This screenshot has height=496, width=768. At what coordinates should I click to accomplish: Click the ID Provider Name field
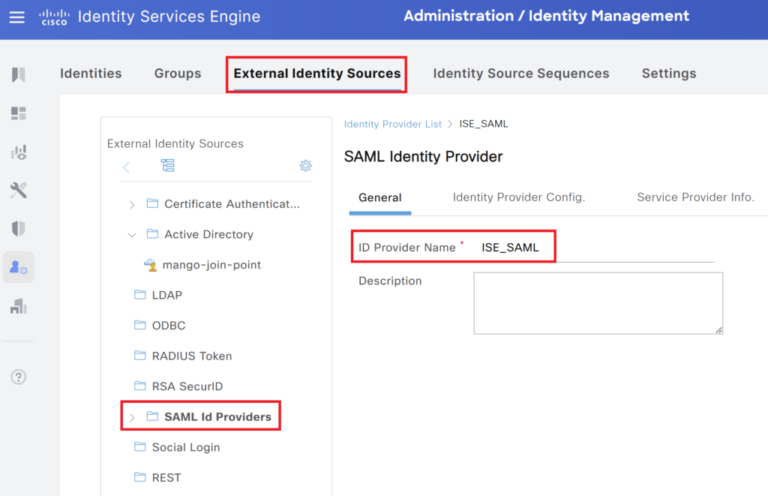595,248
